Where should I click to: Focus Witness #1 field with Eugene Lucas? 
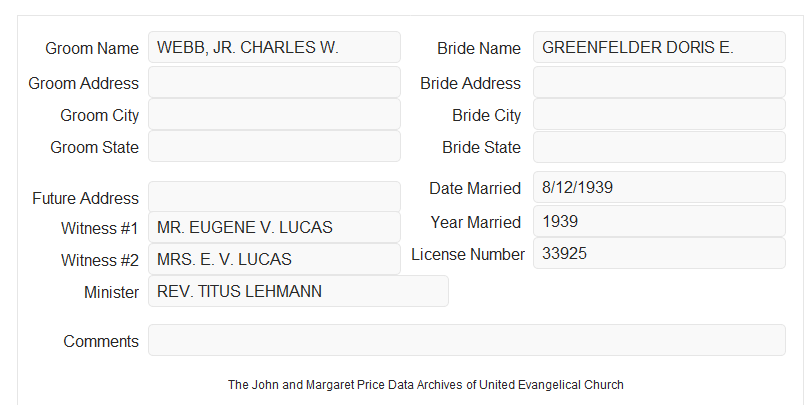pos(274,227)
